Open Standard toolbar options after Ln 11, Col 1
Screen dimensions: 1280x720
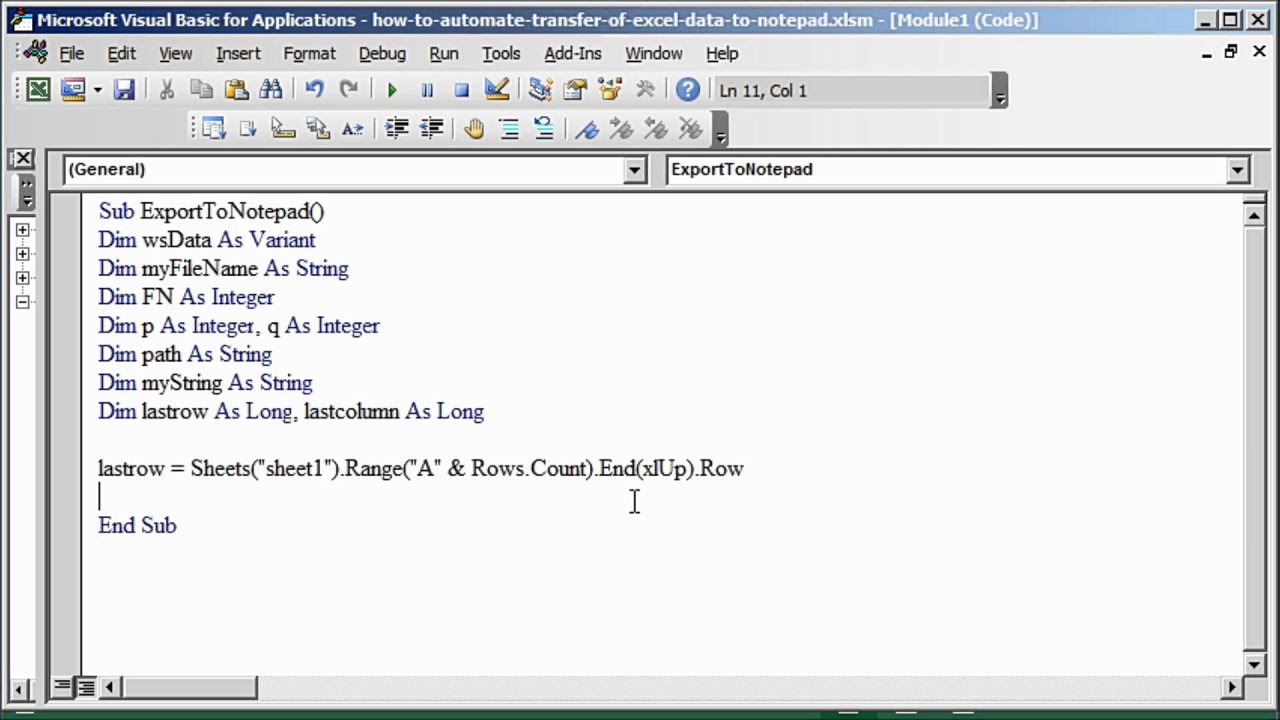[x=1000, y=91]
